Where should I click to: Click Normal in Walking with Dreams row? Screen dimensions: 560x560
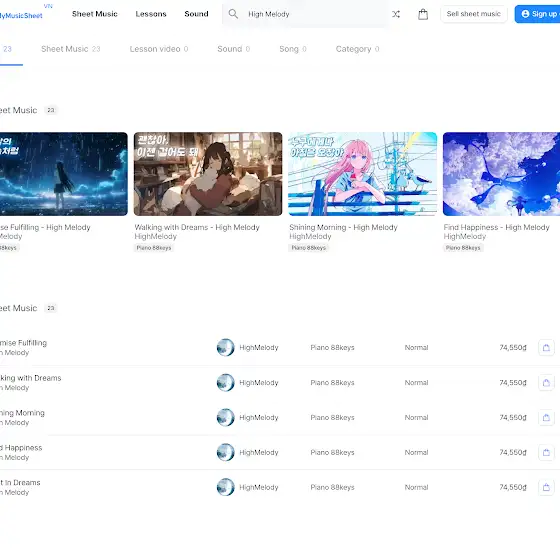click(416, 382)
